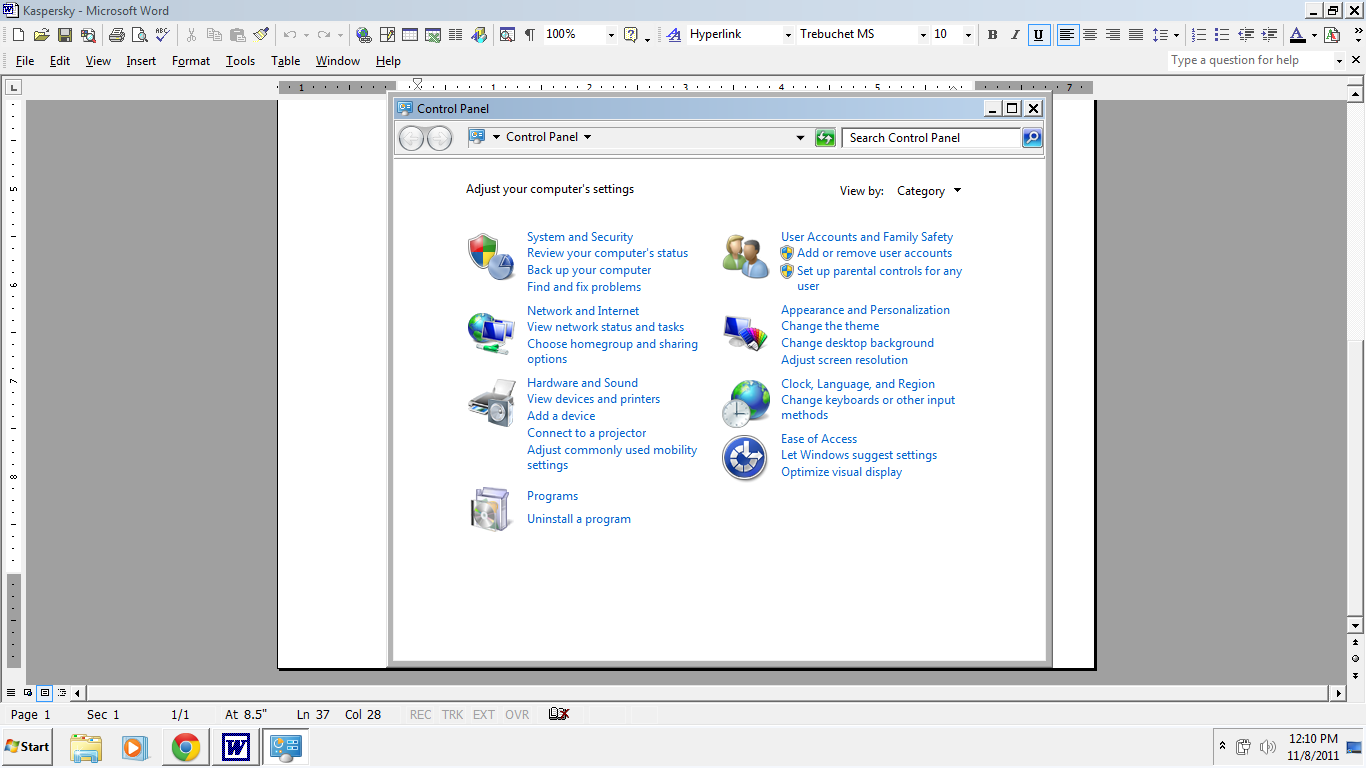Click the System and Security shield icon
The image size is (1366, 768).
pos(491,257)
